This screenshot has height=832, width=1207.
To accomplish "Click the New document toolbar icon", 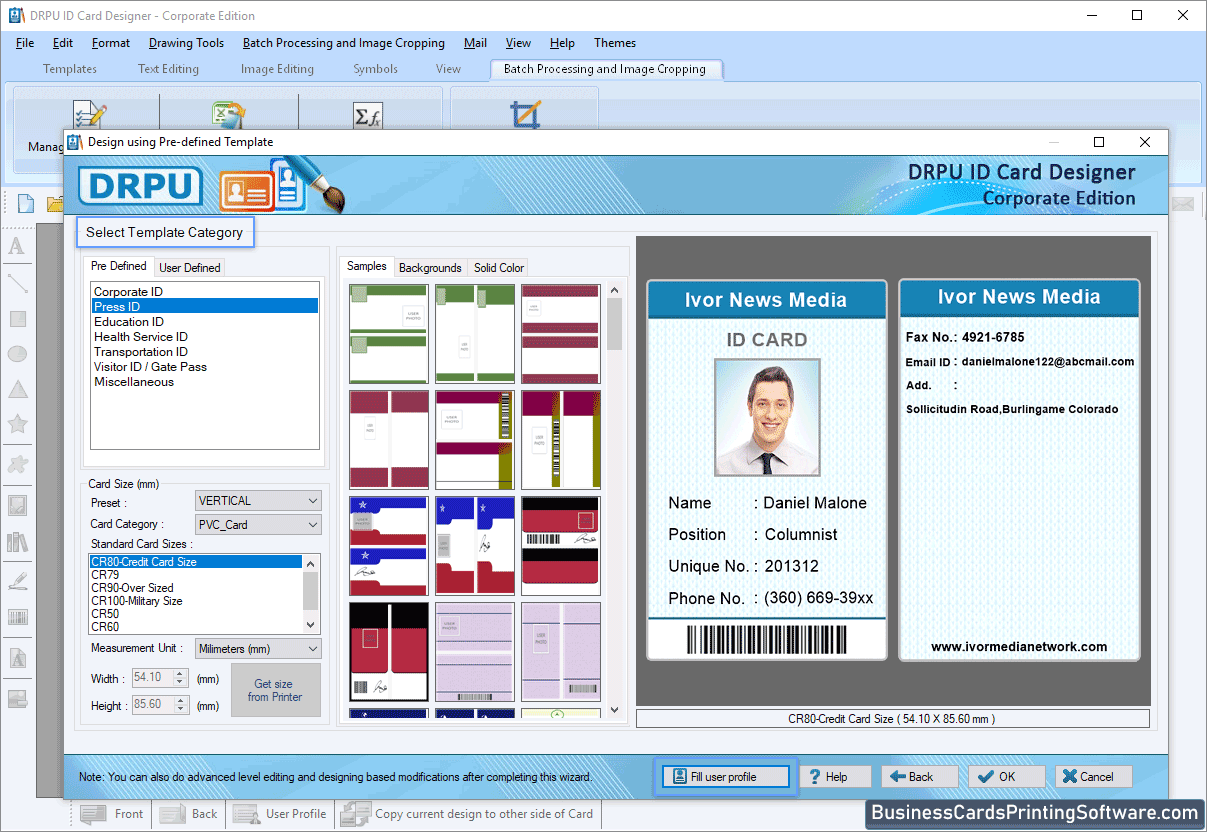I will (26, 204).
